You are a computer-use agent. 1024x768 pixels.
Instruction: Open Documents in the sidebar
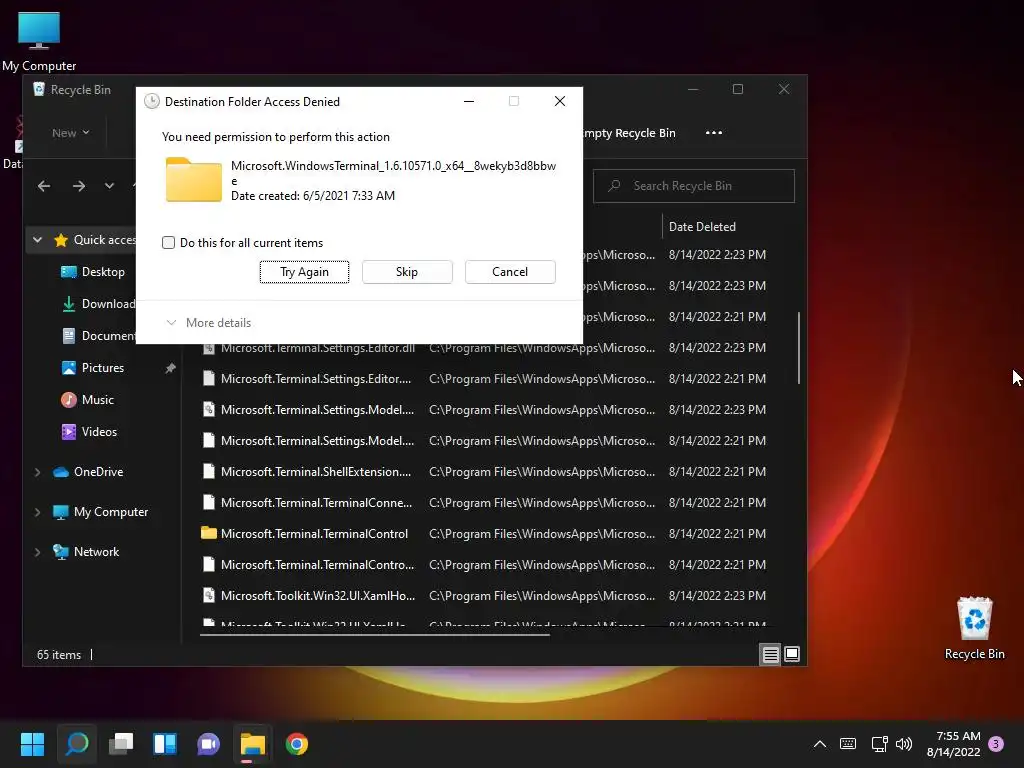coord(98,336)
